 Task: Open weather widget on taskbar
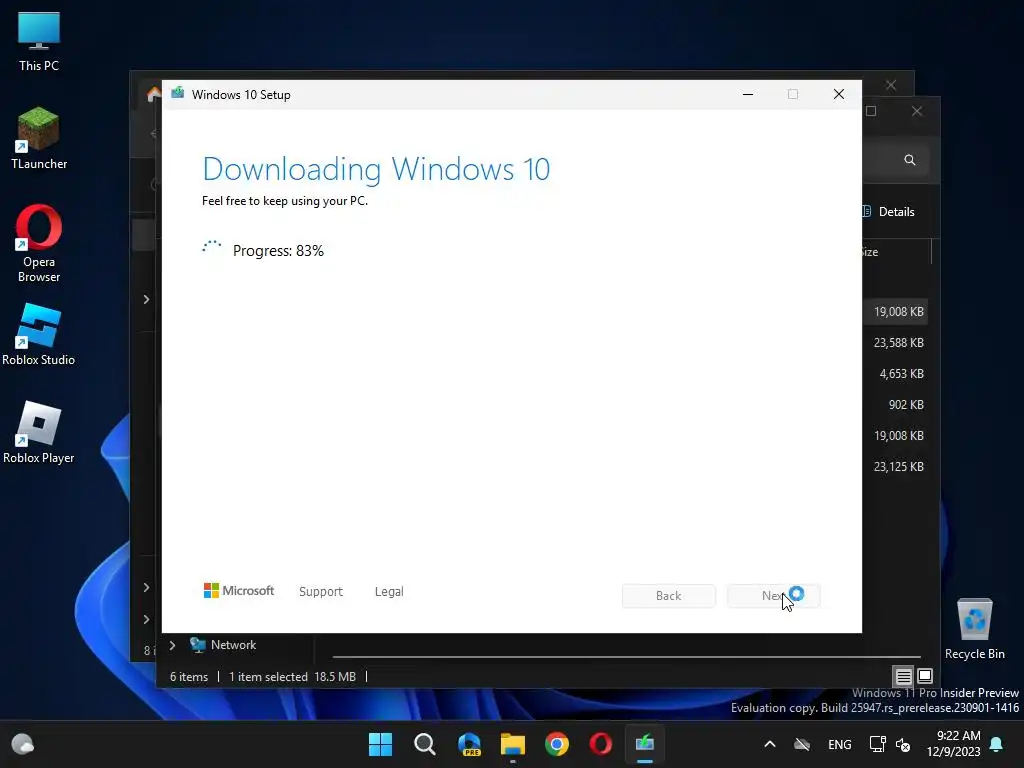click(x=23, y=744)
